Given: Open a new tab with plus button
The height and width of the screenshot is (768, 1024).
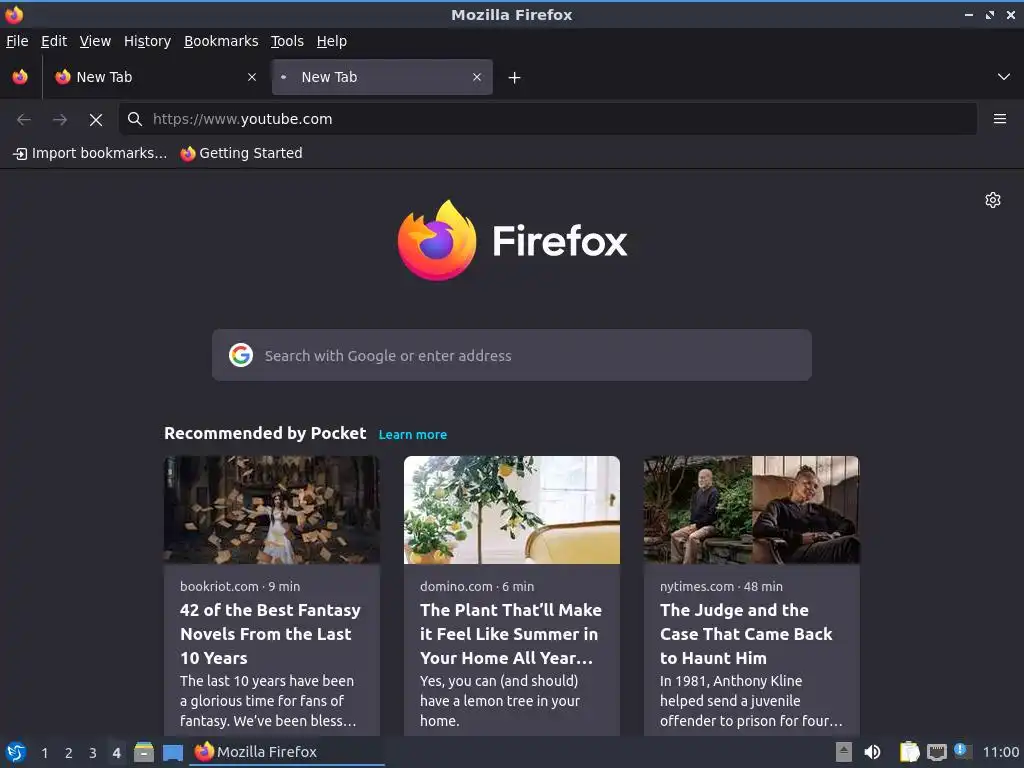Looking at the screenshot, I should [515, 78].
